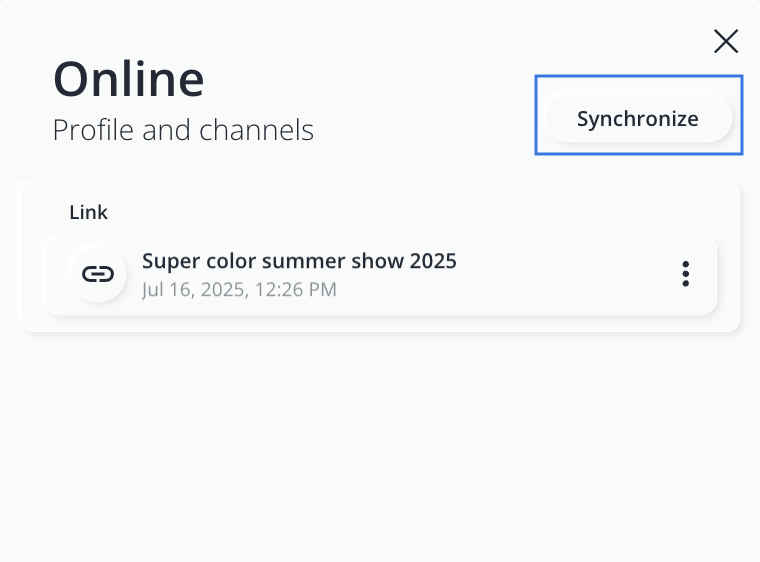The image size is (760, 562).
Task: Expand the kebab menu on the link card
Action: tap(685, 274)
